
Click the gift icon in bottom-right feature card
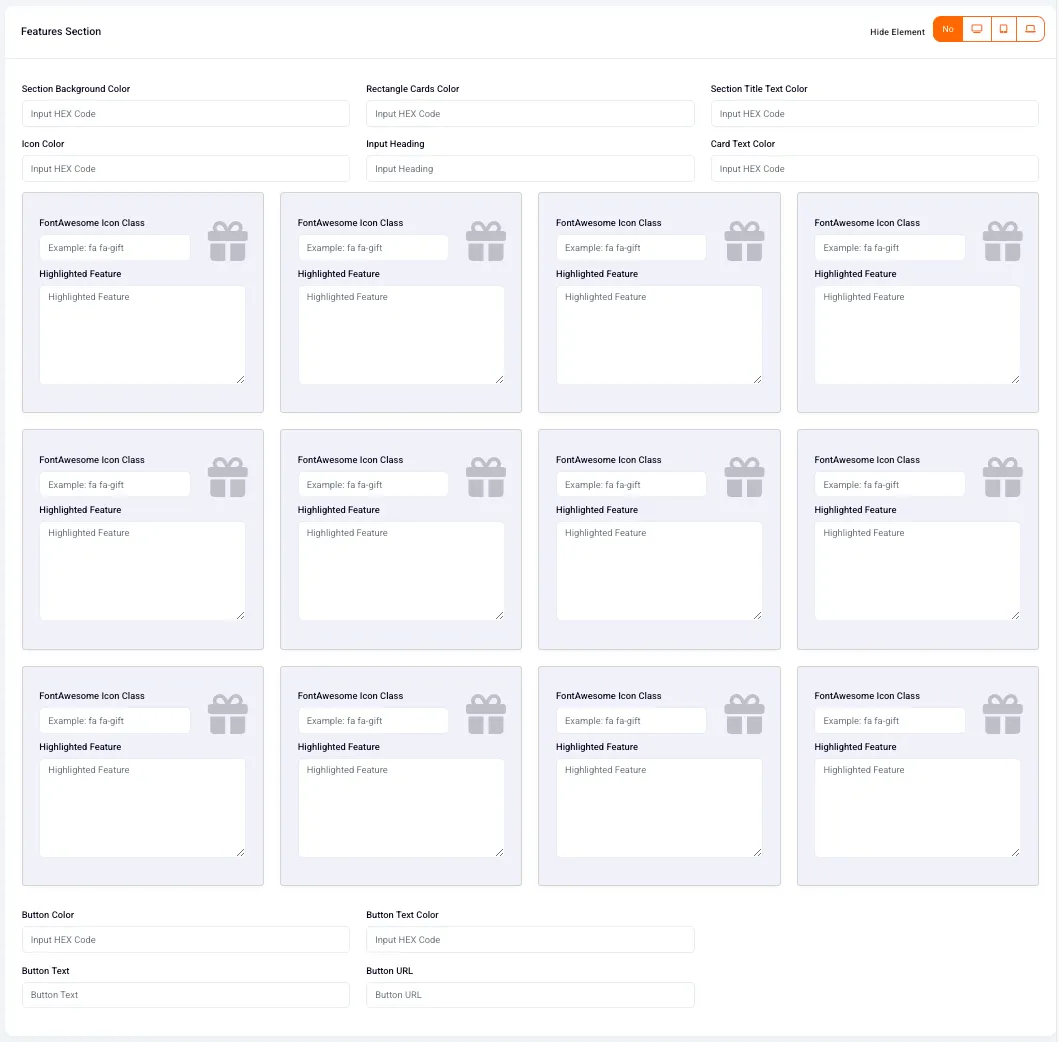click(1002, 714)
